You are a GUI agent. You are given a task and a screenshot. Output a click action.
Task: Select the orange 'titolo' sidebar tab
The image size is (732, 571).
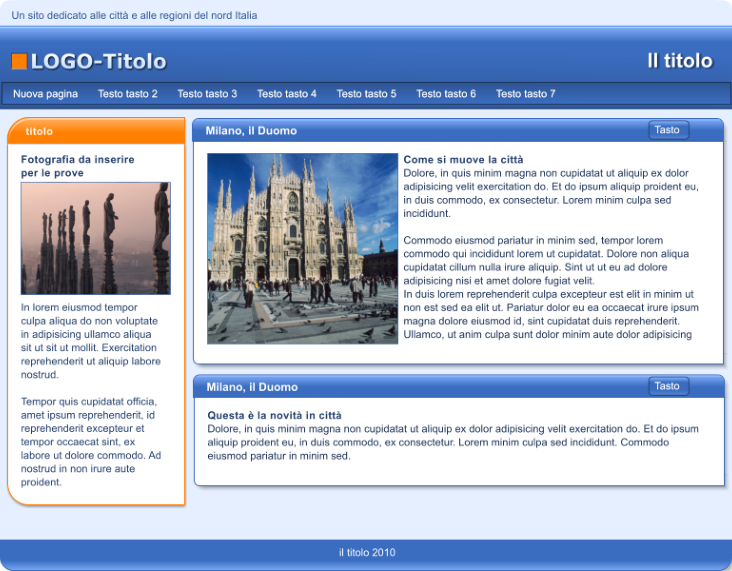(40, 131)
